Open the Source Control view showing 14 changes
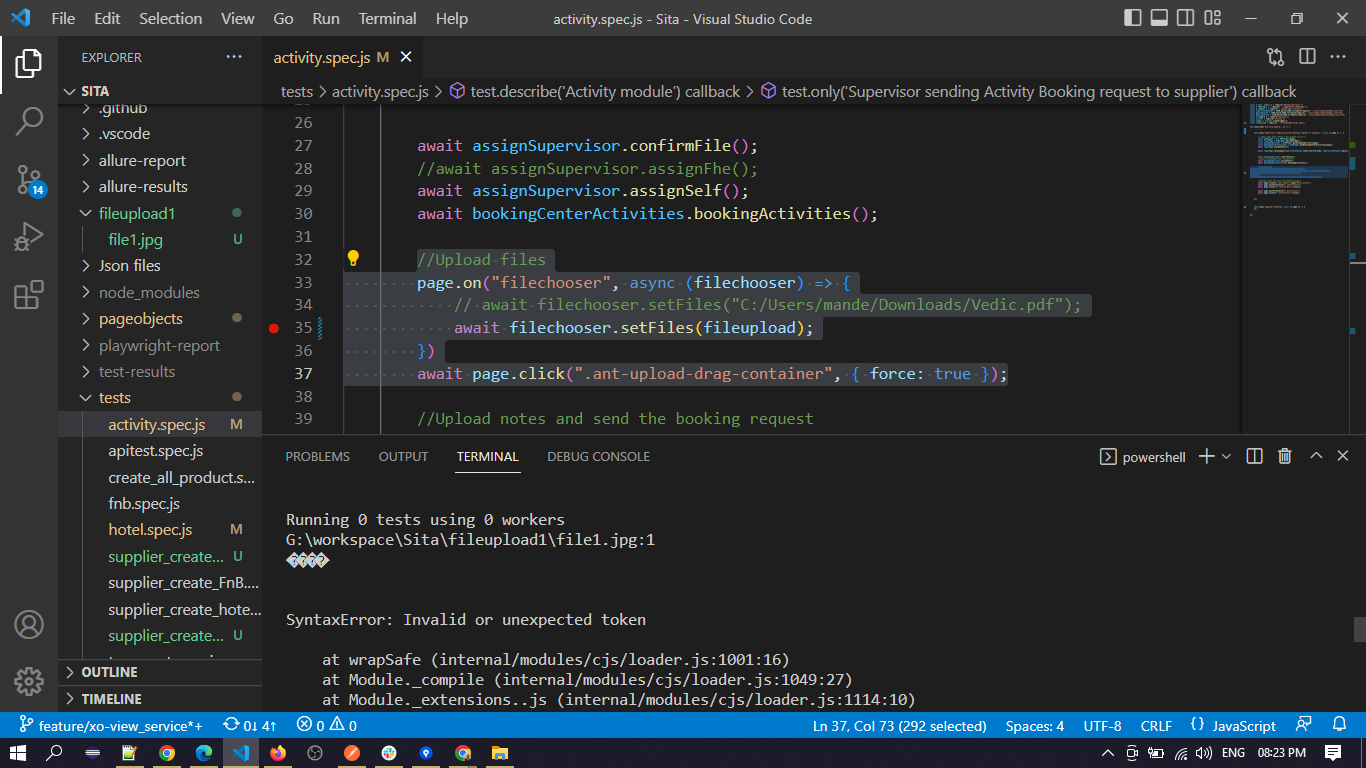The height and width of the screenshot is (768, 1366). (29, 178)
